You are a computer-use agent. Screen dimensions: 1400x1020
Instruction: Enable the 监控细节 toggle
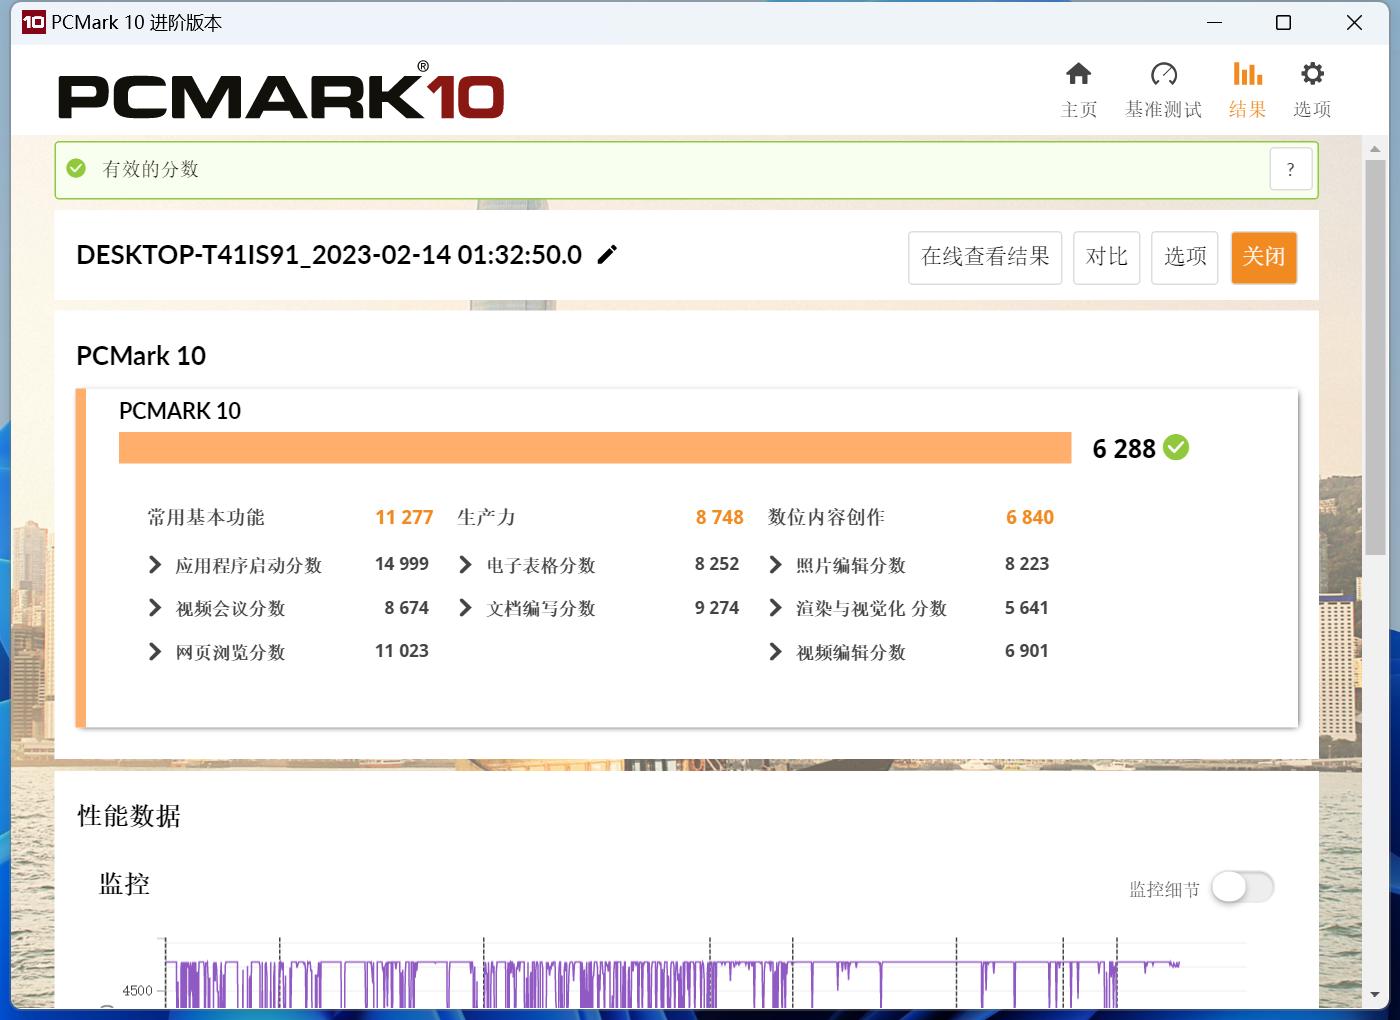click(x=1242, y=887)
